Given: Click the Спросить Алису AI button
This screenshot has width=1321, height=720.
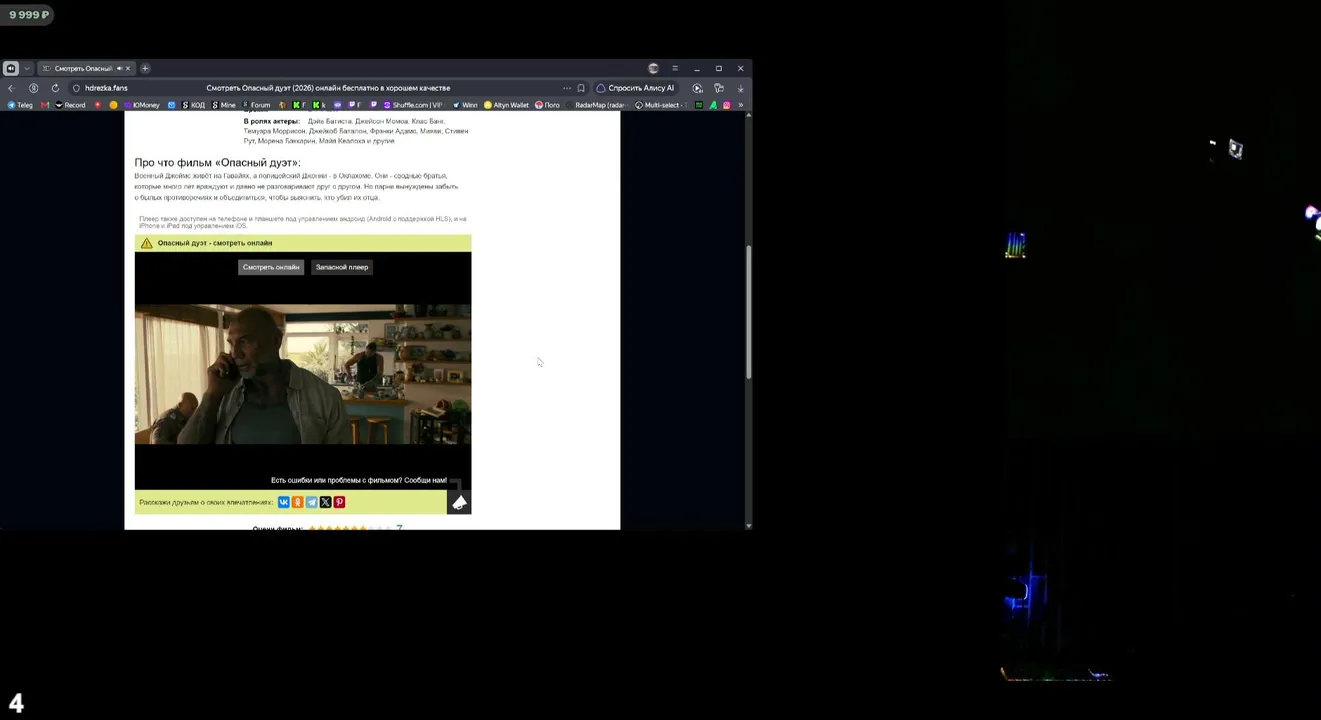Looking at the screenshot, I should click(x=636, y=88).
